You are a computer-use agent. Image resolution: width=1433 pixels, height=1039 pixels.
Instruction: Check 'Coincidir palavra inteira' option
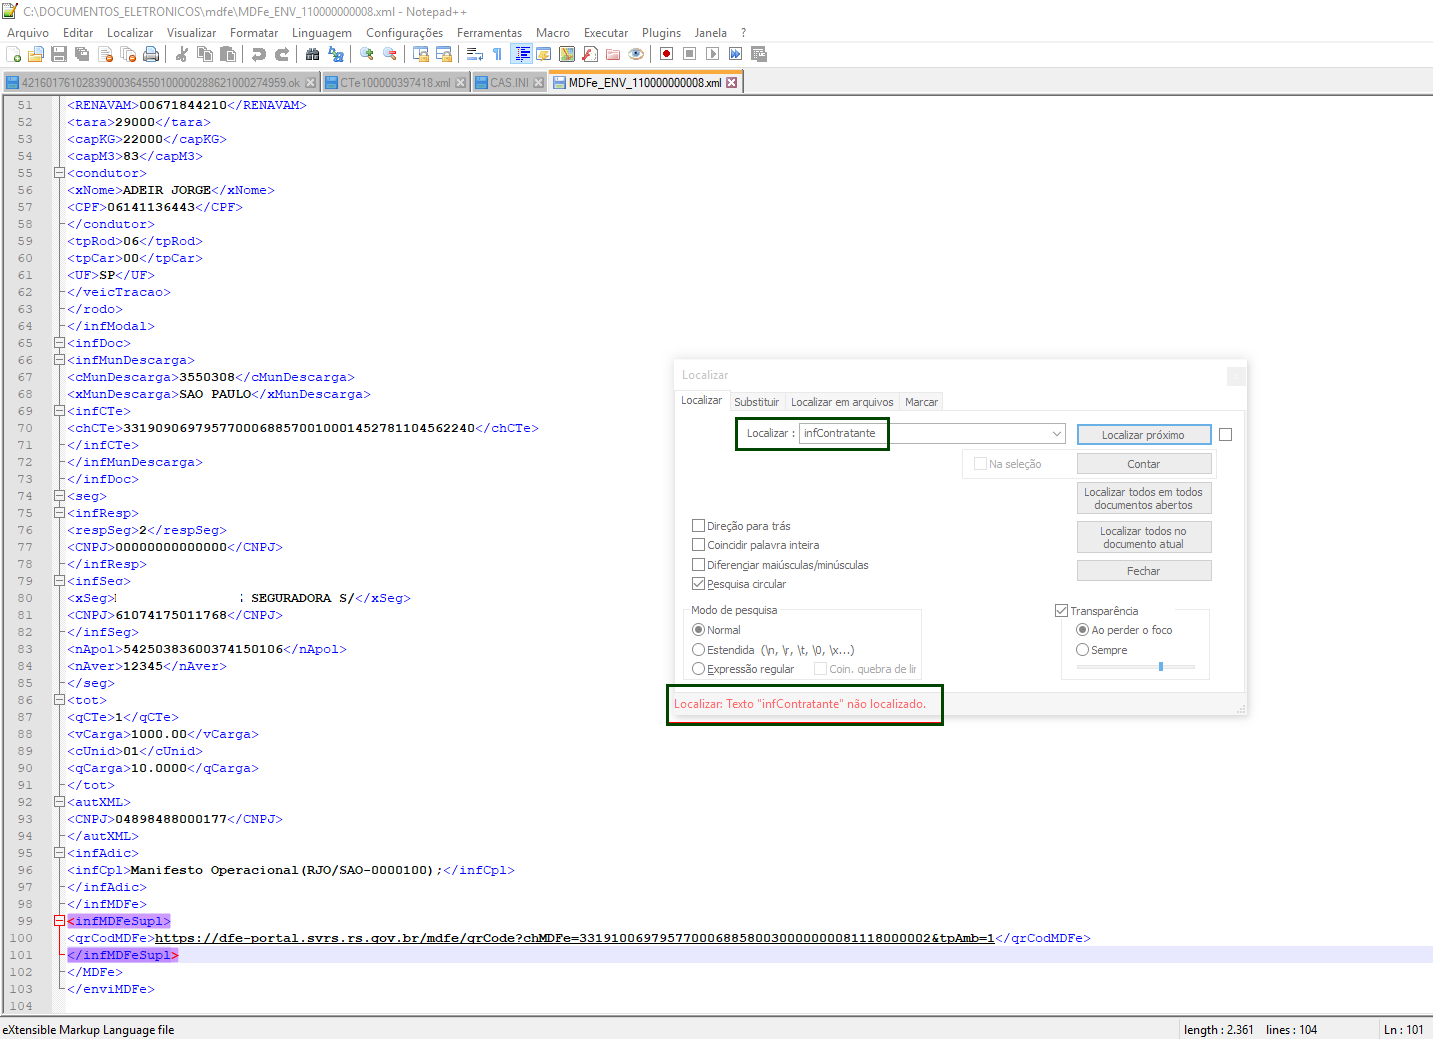699,545
